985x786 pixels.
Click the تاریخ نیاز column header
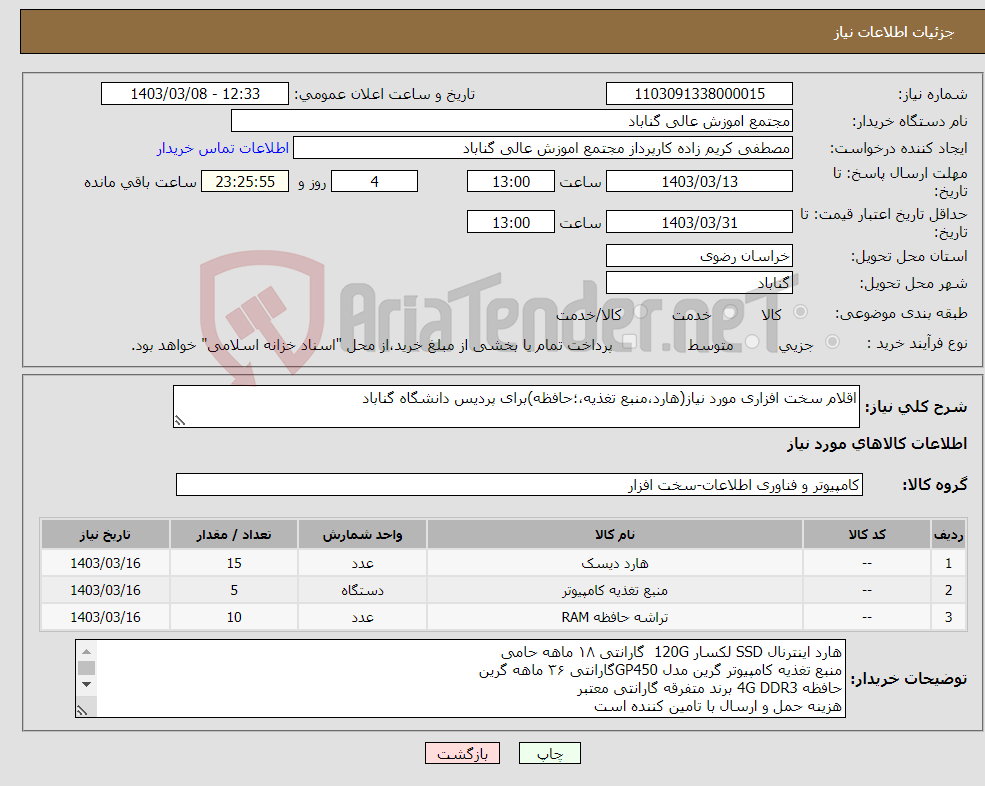[106, 535]
